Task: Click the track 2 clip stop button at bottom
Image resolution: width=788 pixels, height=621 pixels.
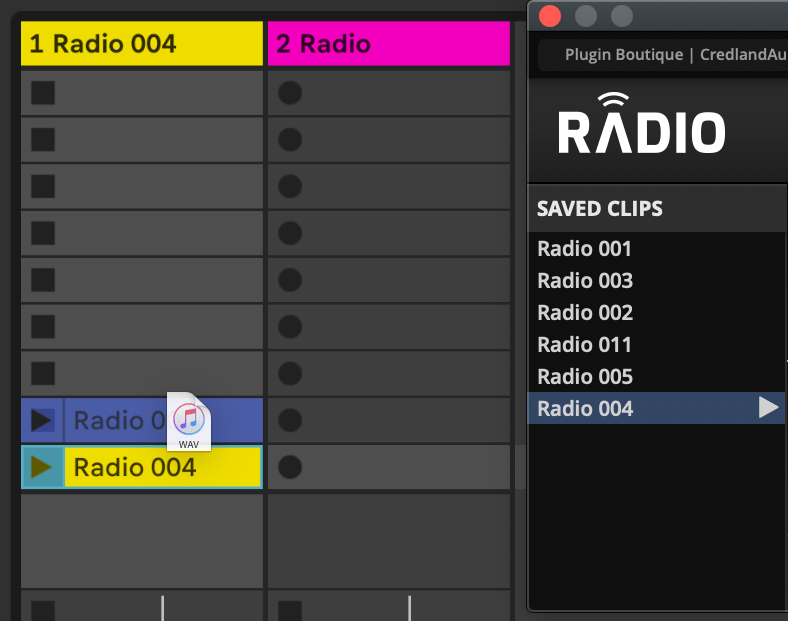Action: coord(290,610)
